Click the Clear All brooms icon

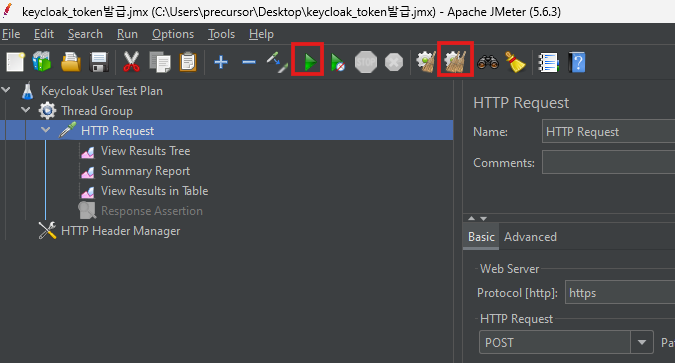[455, 62]
